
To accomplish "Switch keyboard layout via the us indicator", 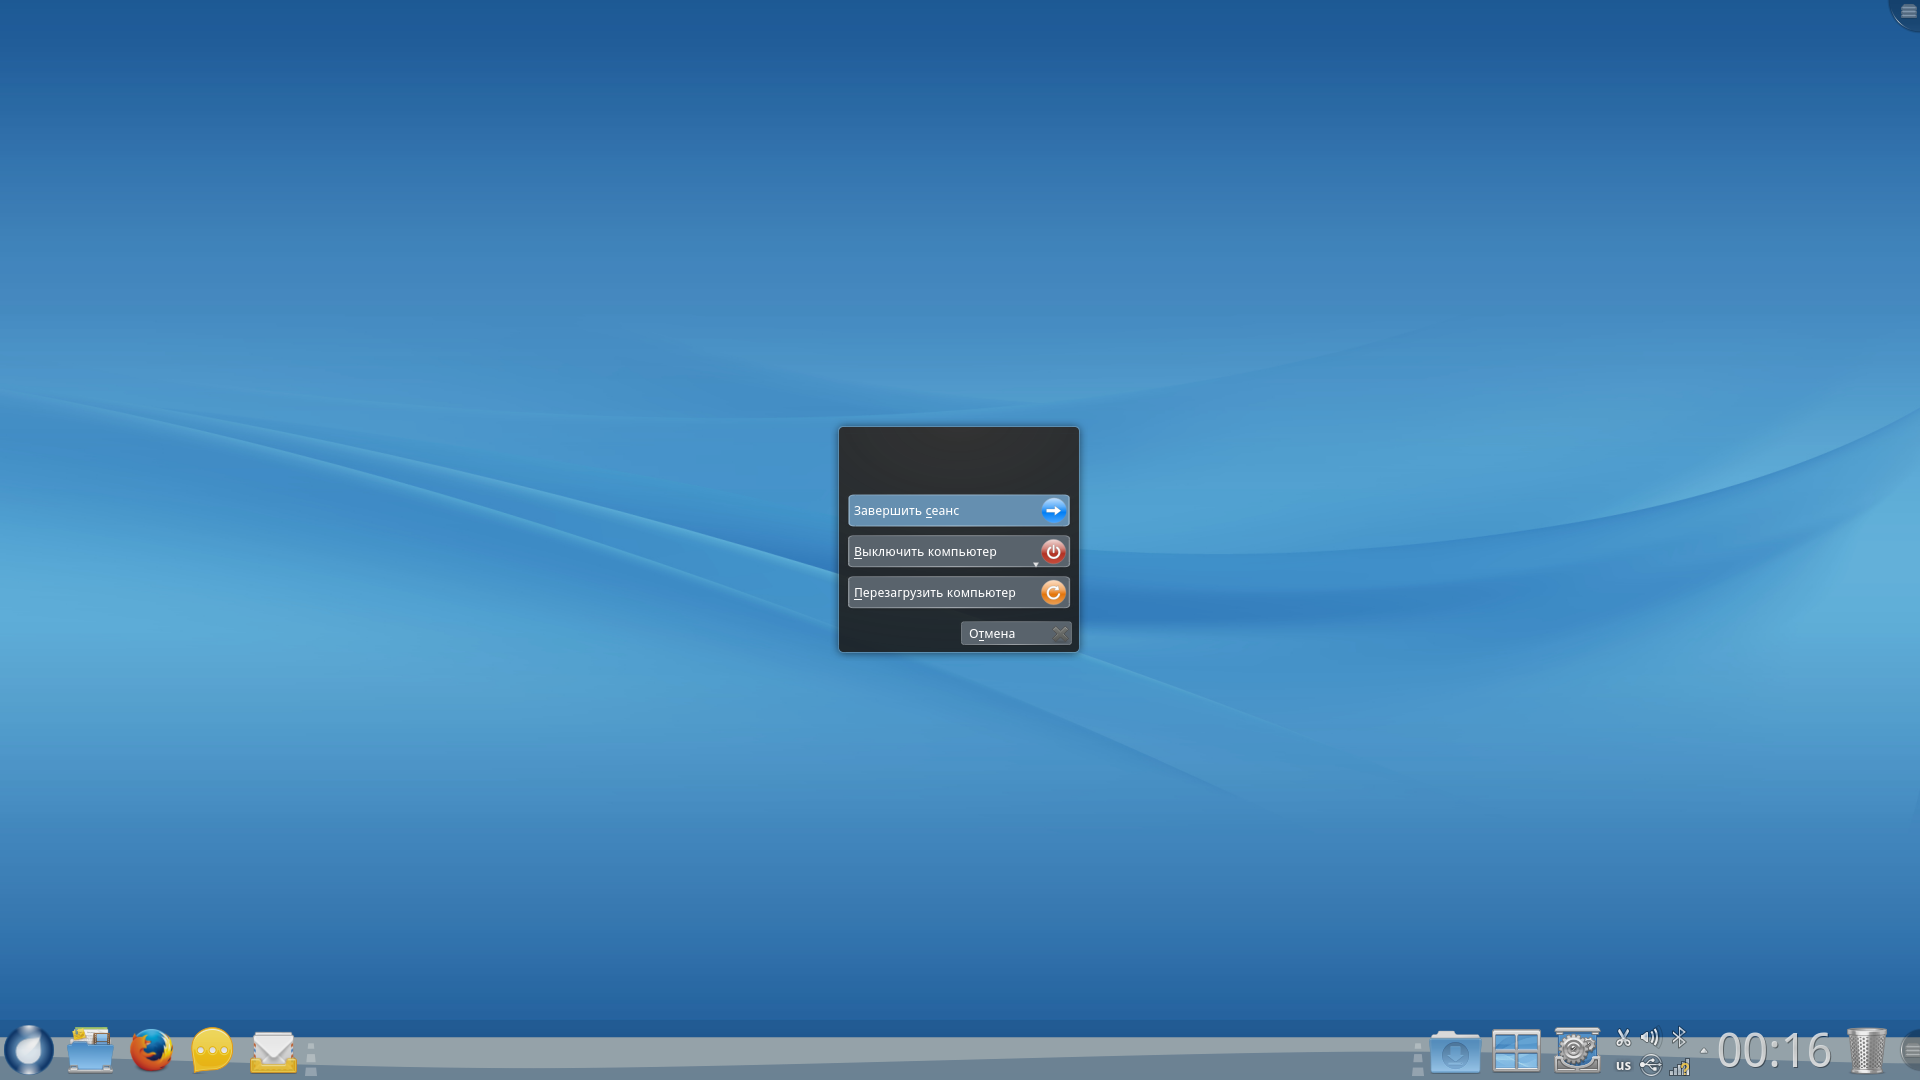I will [1623, 1066].
